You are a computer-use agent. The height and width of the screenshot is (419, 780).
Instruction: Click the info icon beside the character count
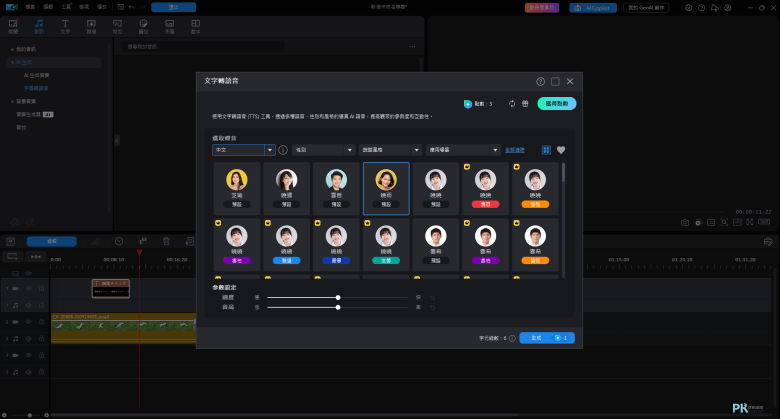(x=512, y=338)
